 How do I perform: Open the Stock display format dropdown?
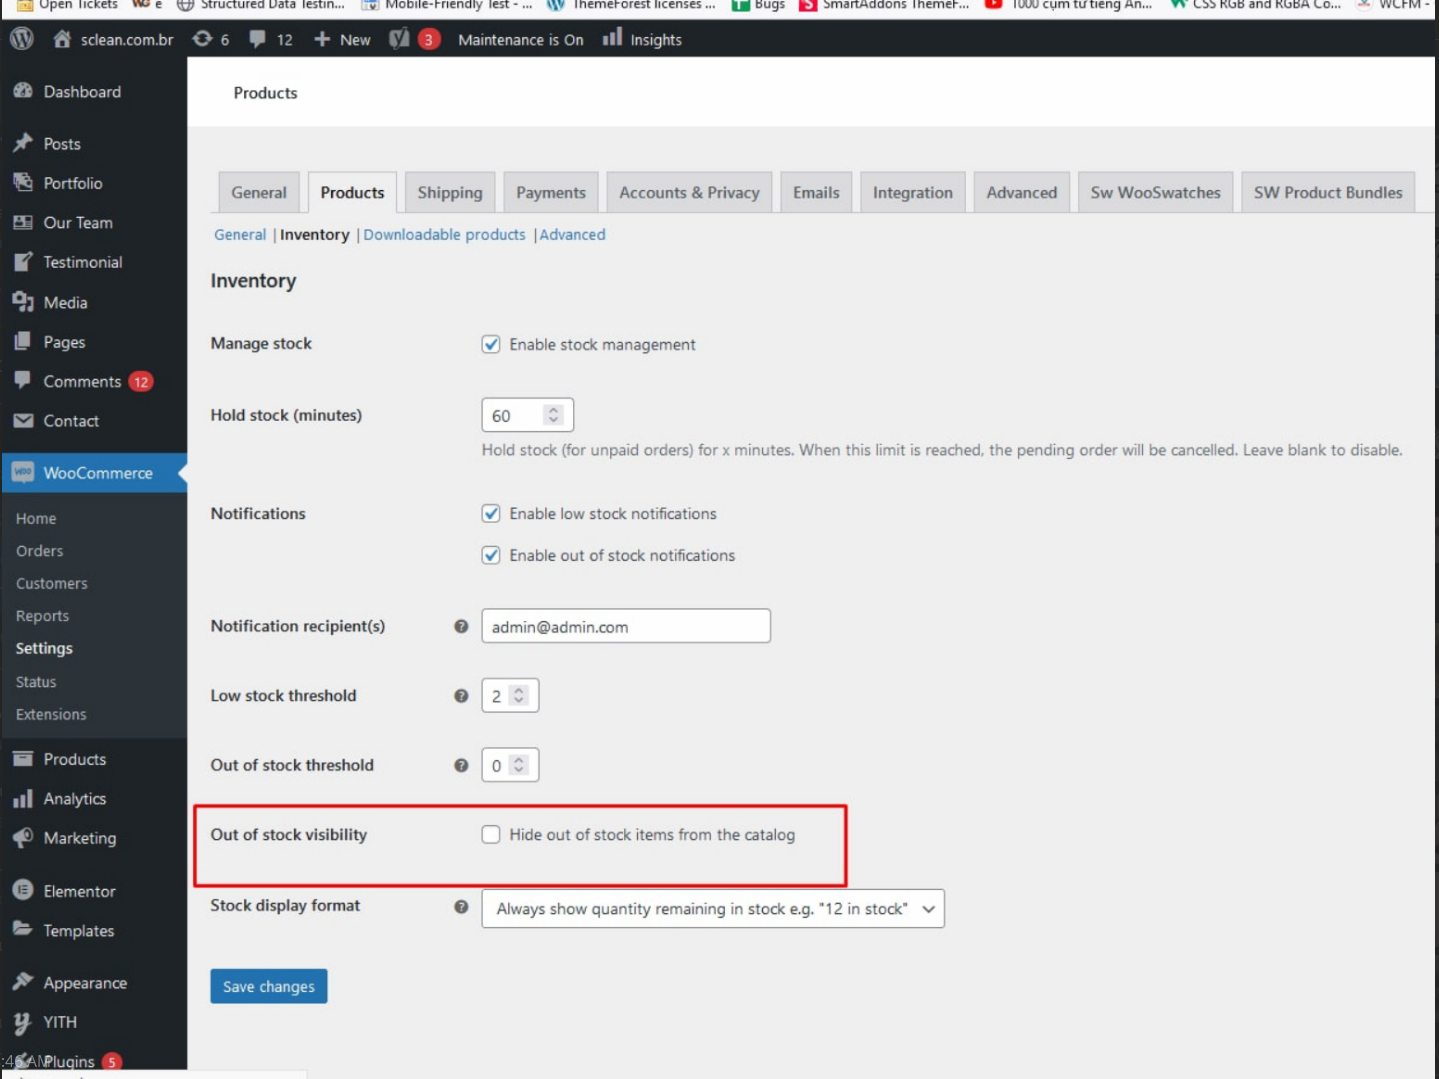[713, 909]
